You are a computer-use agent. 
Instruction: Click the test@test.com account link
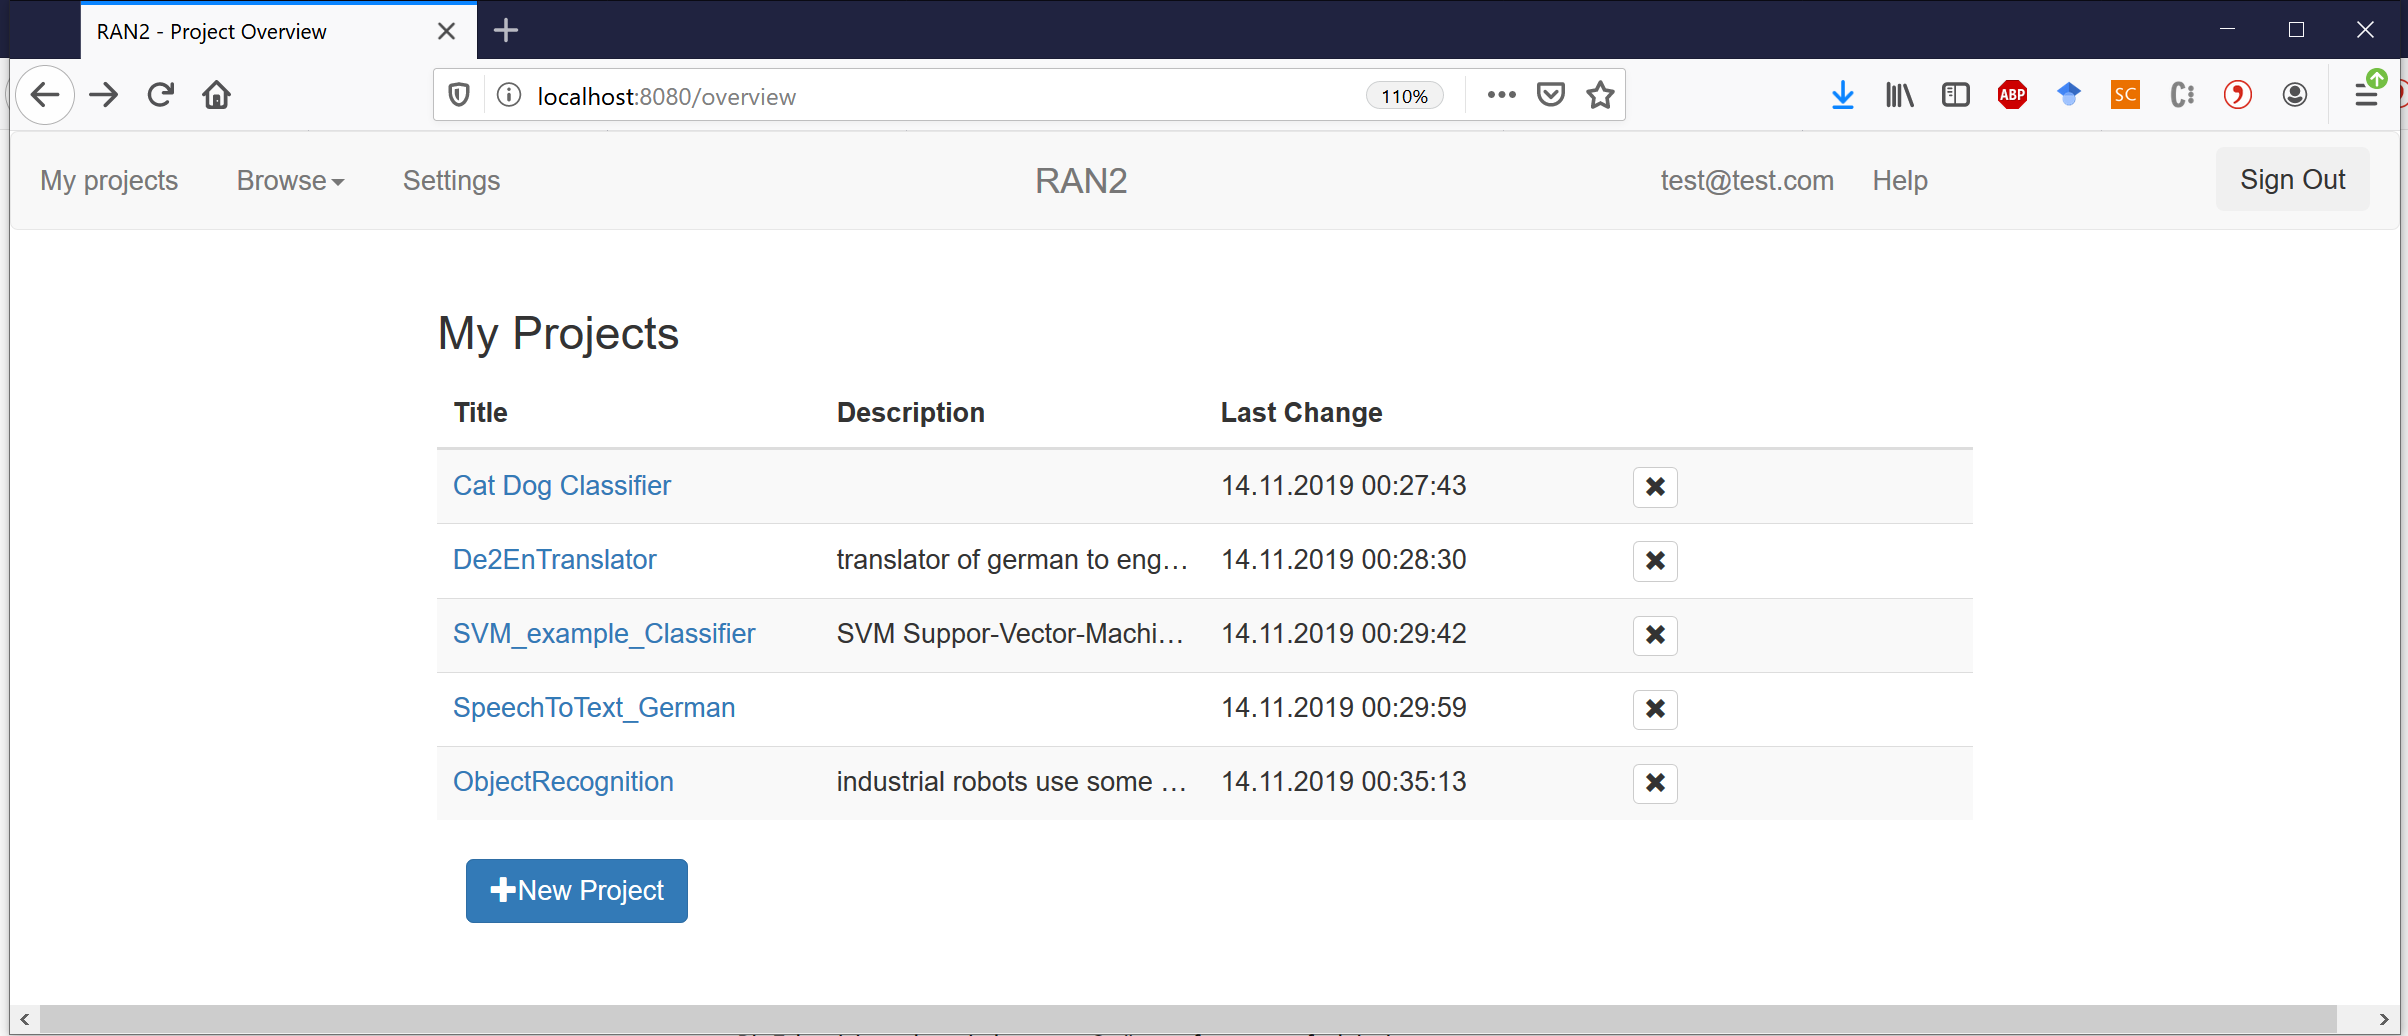(x=1747, y=181)
